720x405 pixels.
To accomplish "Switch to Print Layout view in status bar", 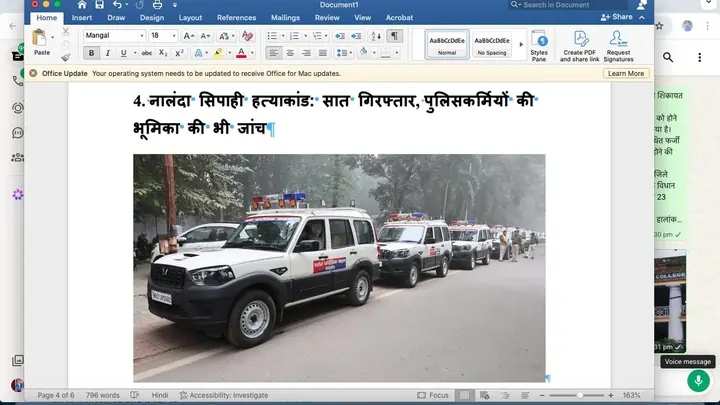I will [x=465, y=395].
